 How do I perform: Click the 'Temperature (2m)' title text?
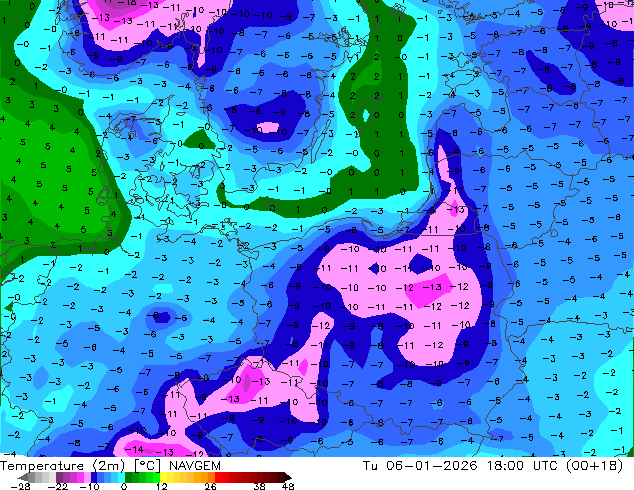(x=62, y=466)
